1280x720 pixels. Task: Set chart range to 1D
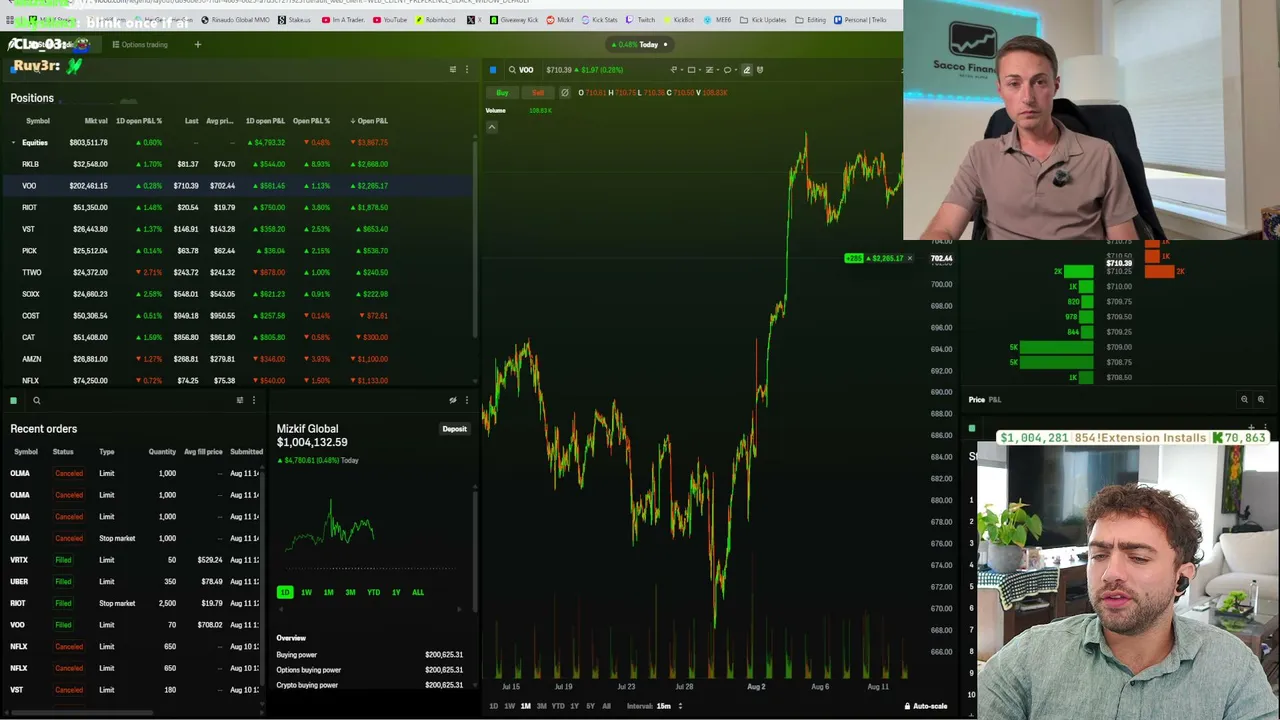(x=493, y=706)
